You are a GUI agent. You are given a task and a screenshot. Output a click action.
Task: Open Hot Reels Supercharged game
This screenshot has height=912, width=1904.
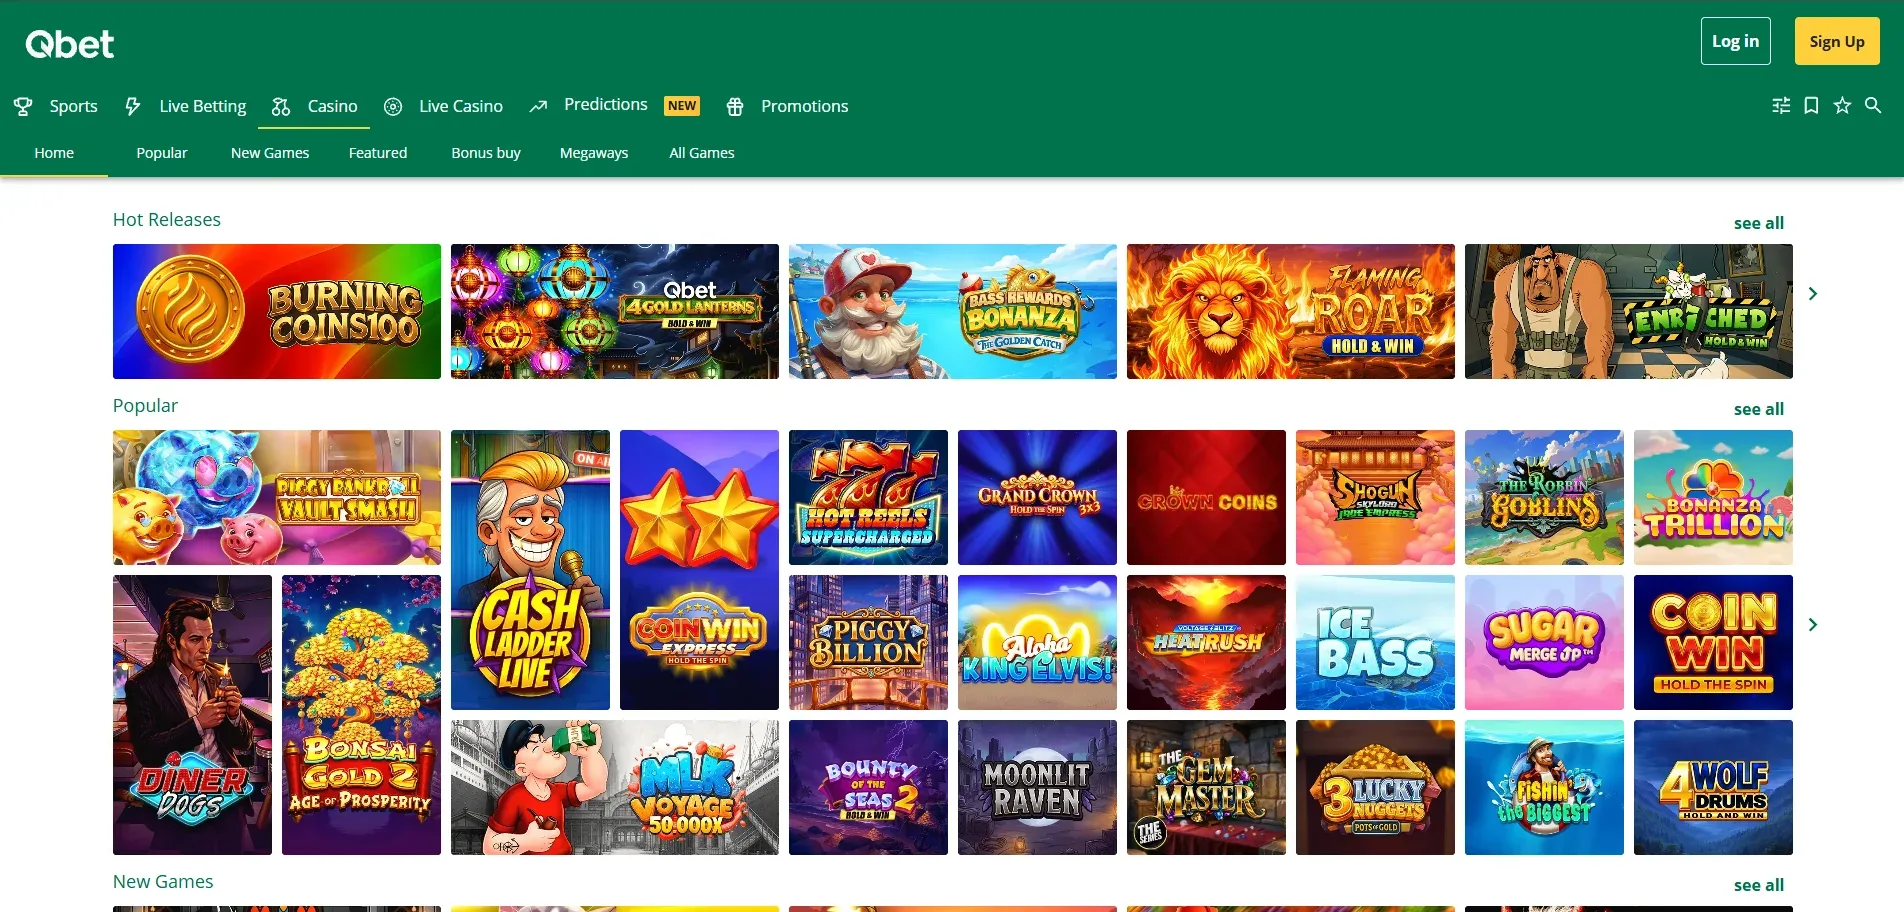click(868, 497)
